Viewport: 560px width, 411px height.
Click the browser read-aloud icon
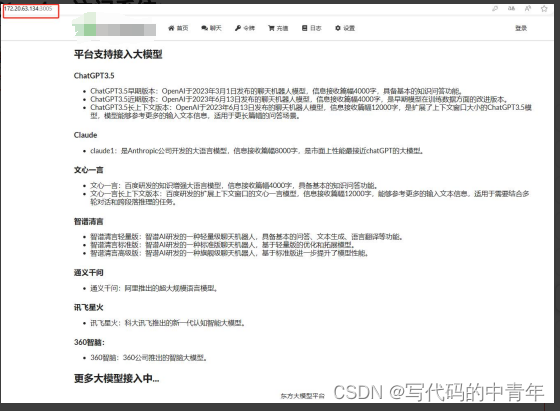tap(528, 9)
